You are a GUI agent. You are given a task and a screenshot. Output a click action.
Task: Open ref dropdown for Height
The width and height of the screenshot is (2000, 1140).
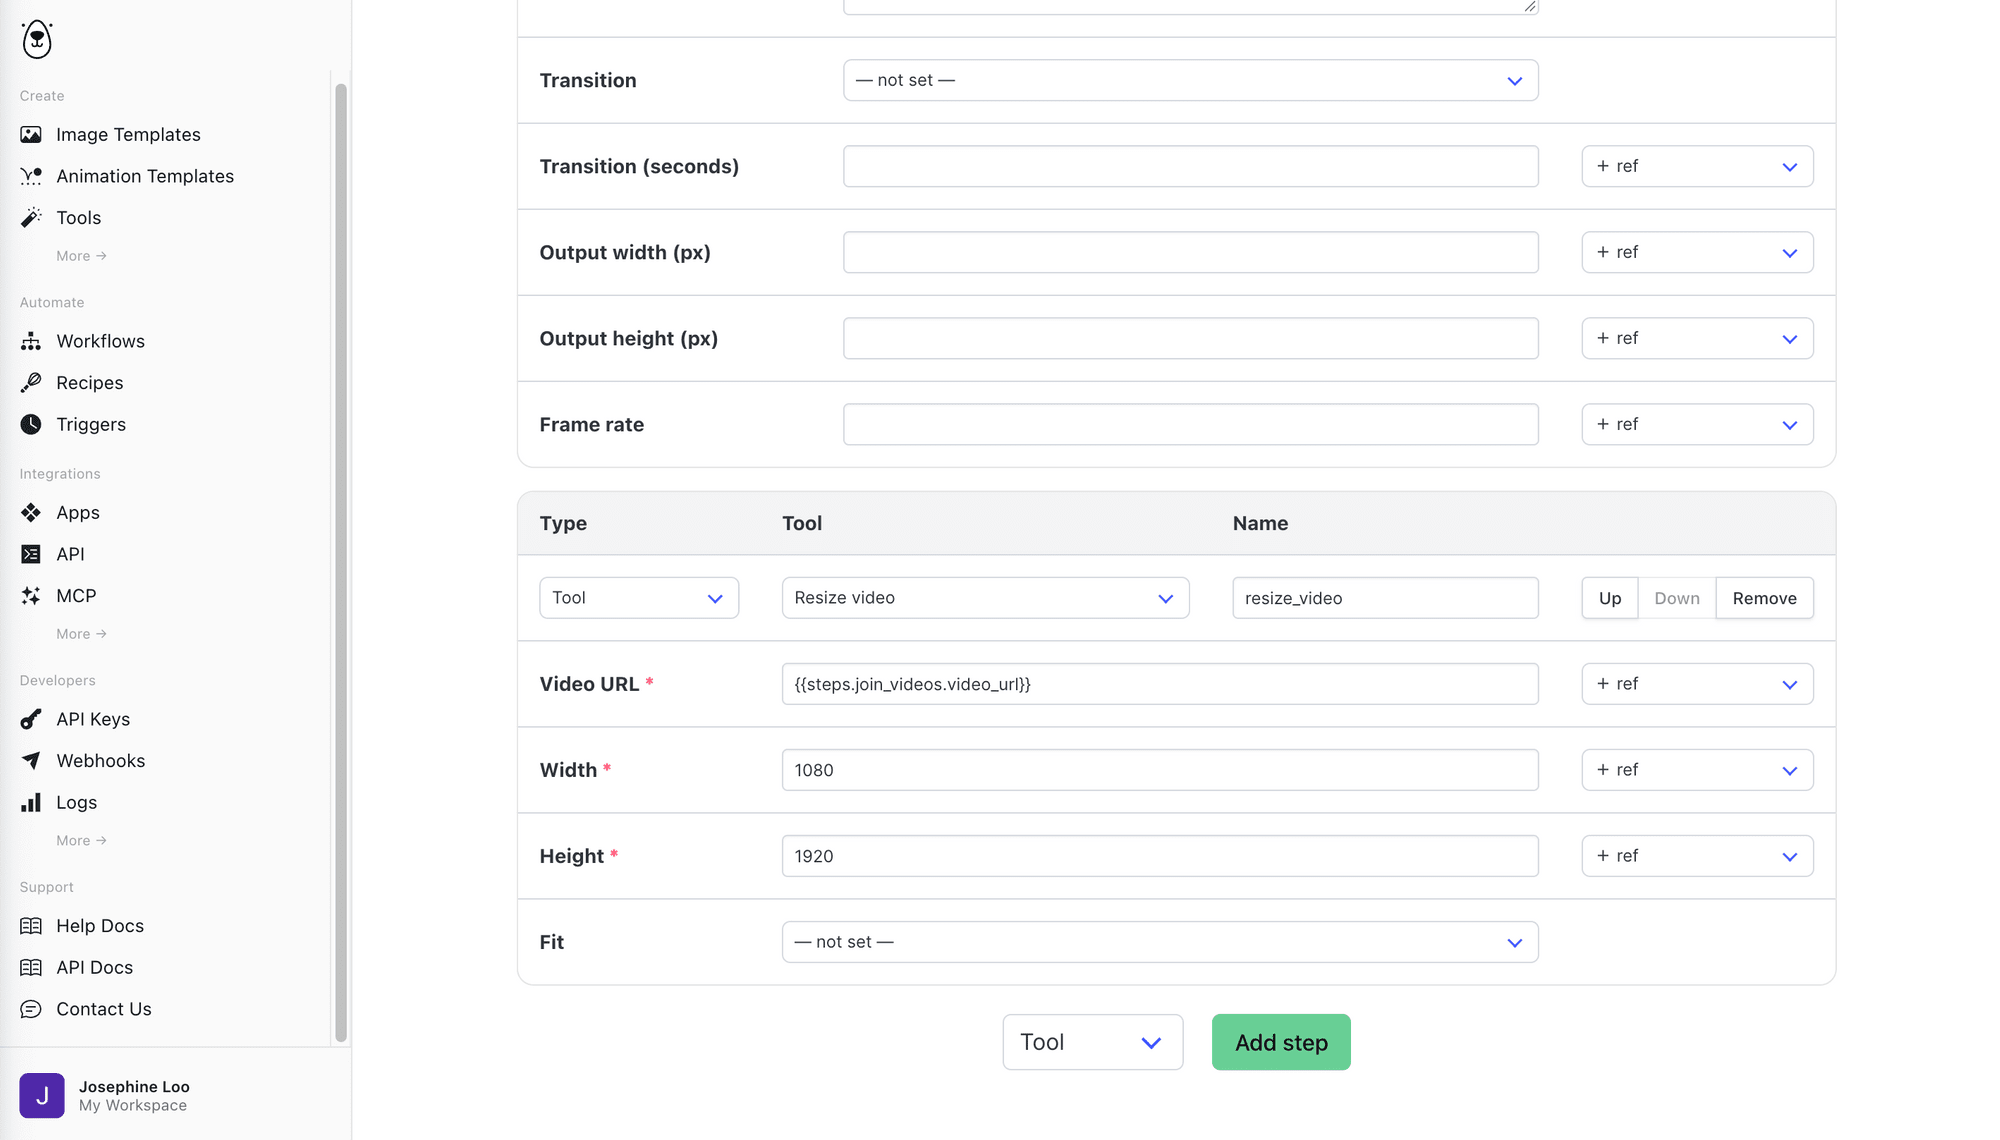[1697, 856]
